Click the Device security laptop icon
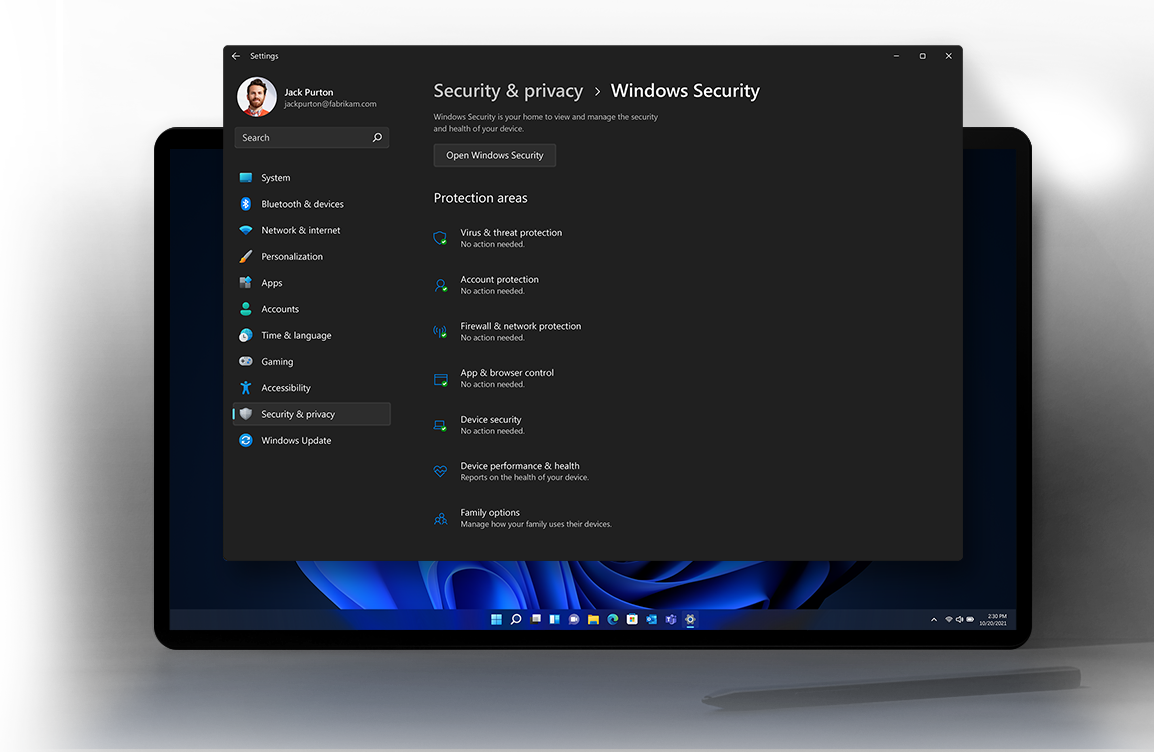The image size is (1154, 752). coord(440,425)
